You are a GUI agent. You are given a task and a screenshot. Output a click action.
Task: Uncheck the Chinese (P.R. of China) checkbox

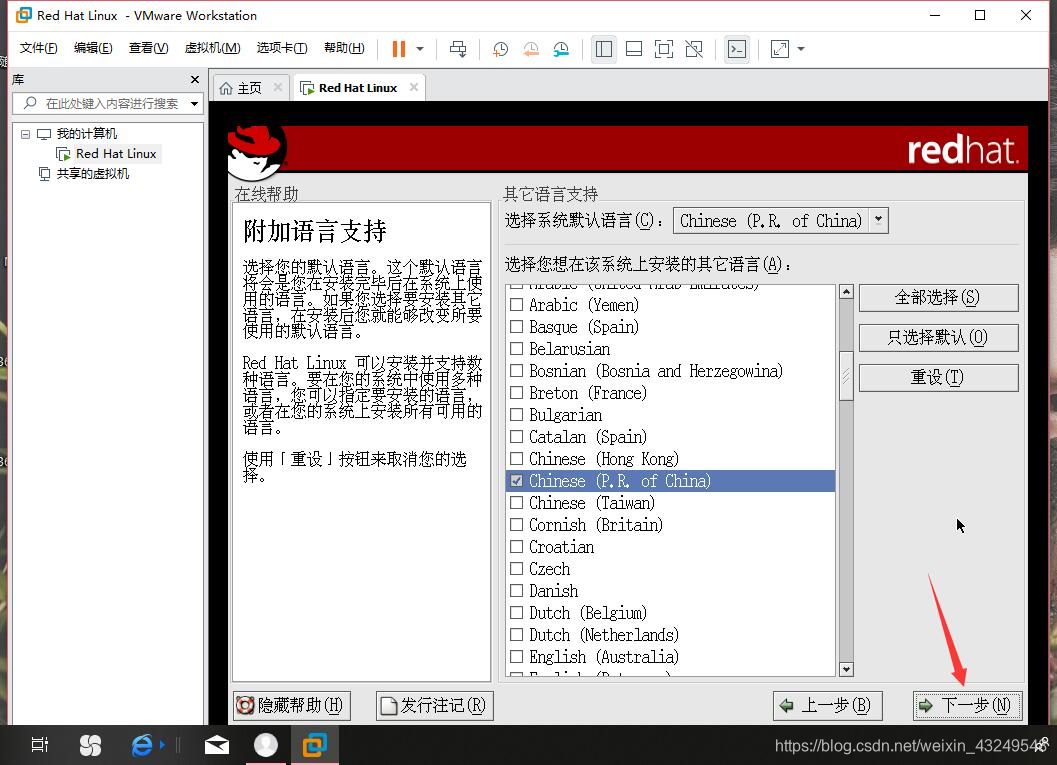(x=516, y=481)
